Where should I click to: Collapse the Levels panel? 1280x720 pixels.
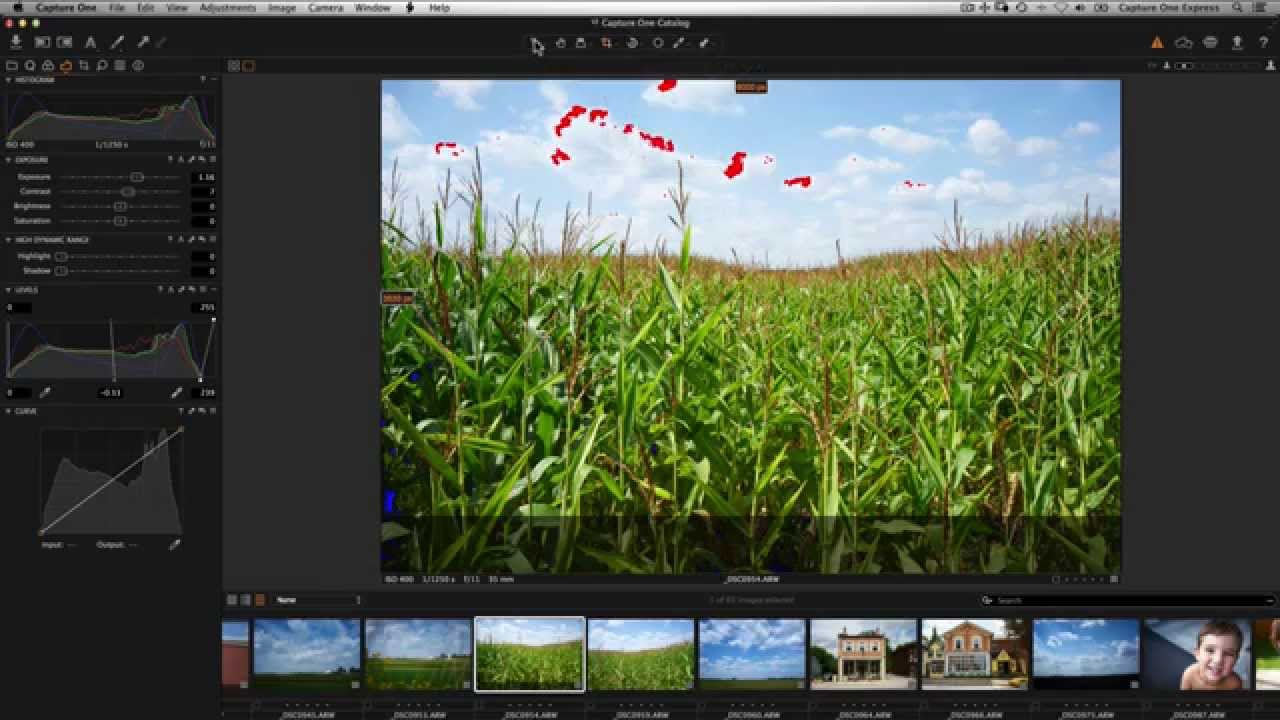tap(9, 290)
